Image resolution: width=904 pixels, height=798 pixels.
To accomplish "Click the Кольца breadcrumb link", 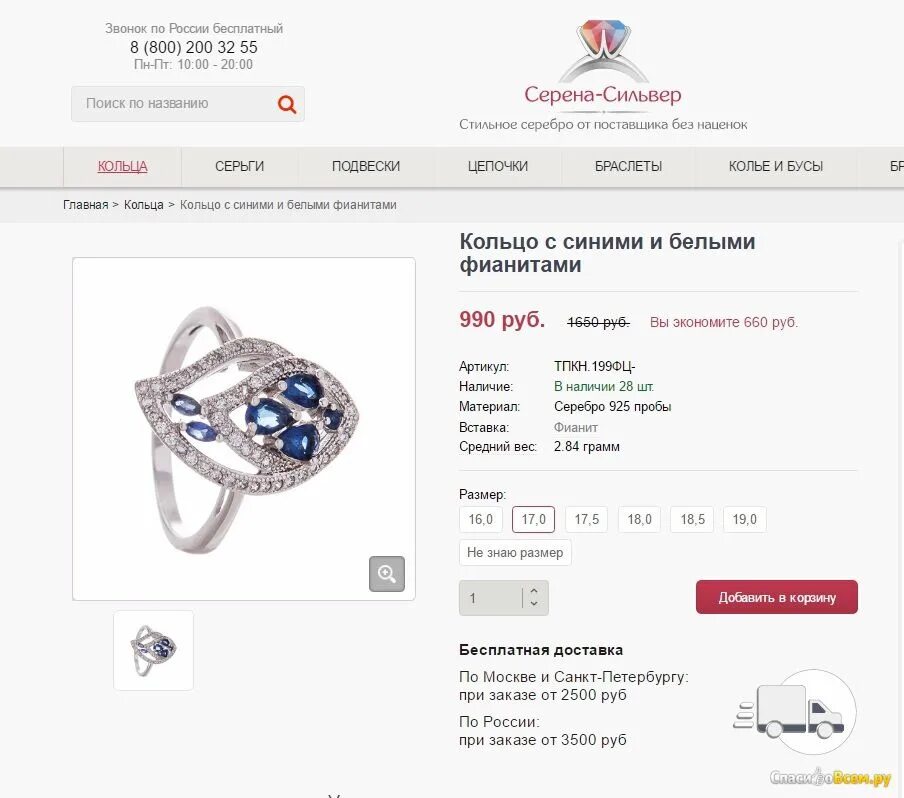I will tap(144, 205).
